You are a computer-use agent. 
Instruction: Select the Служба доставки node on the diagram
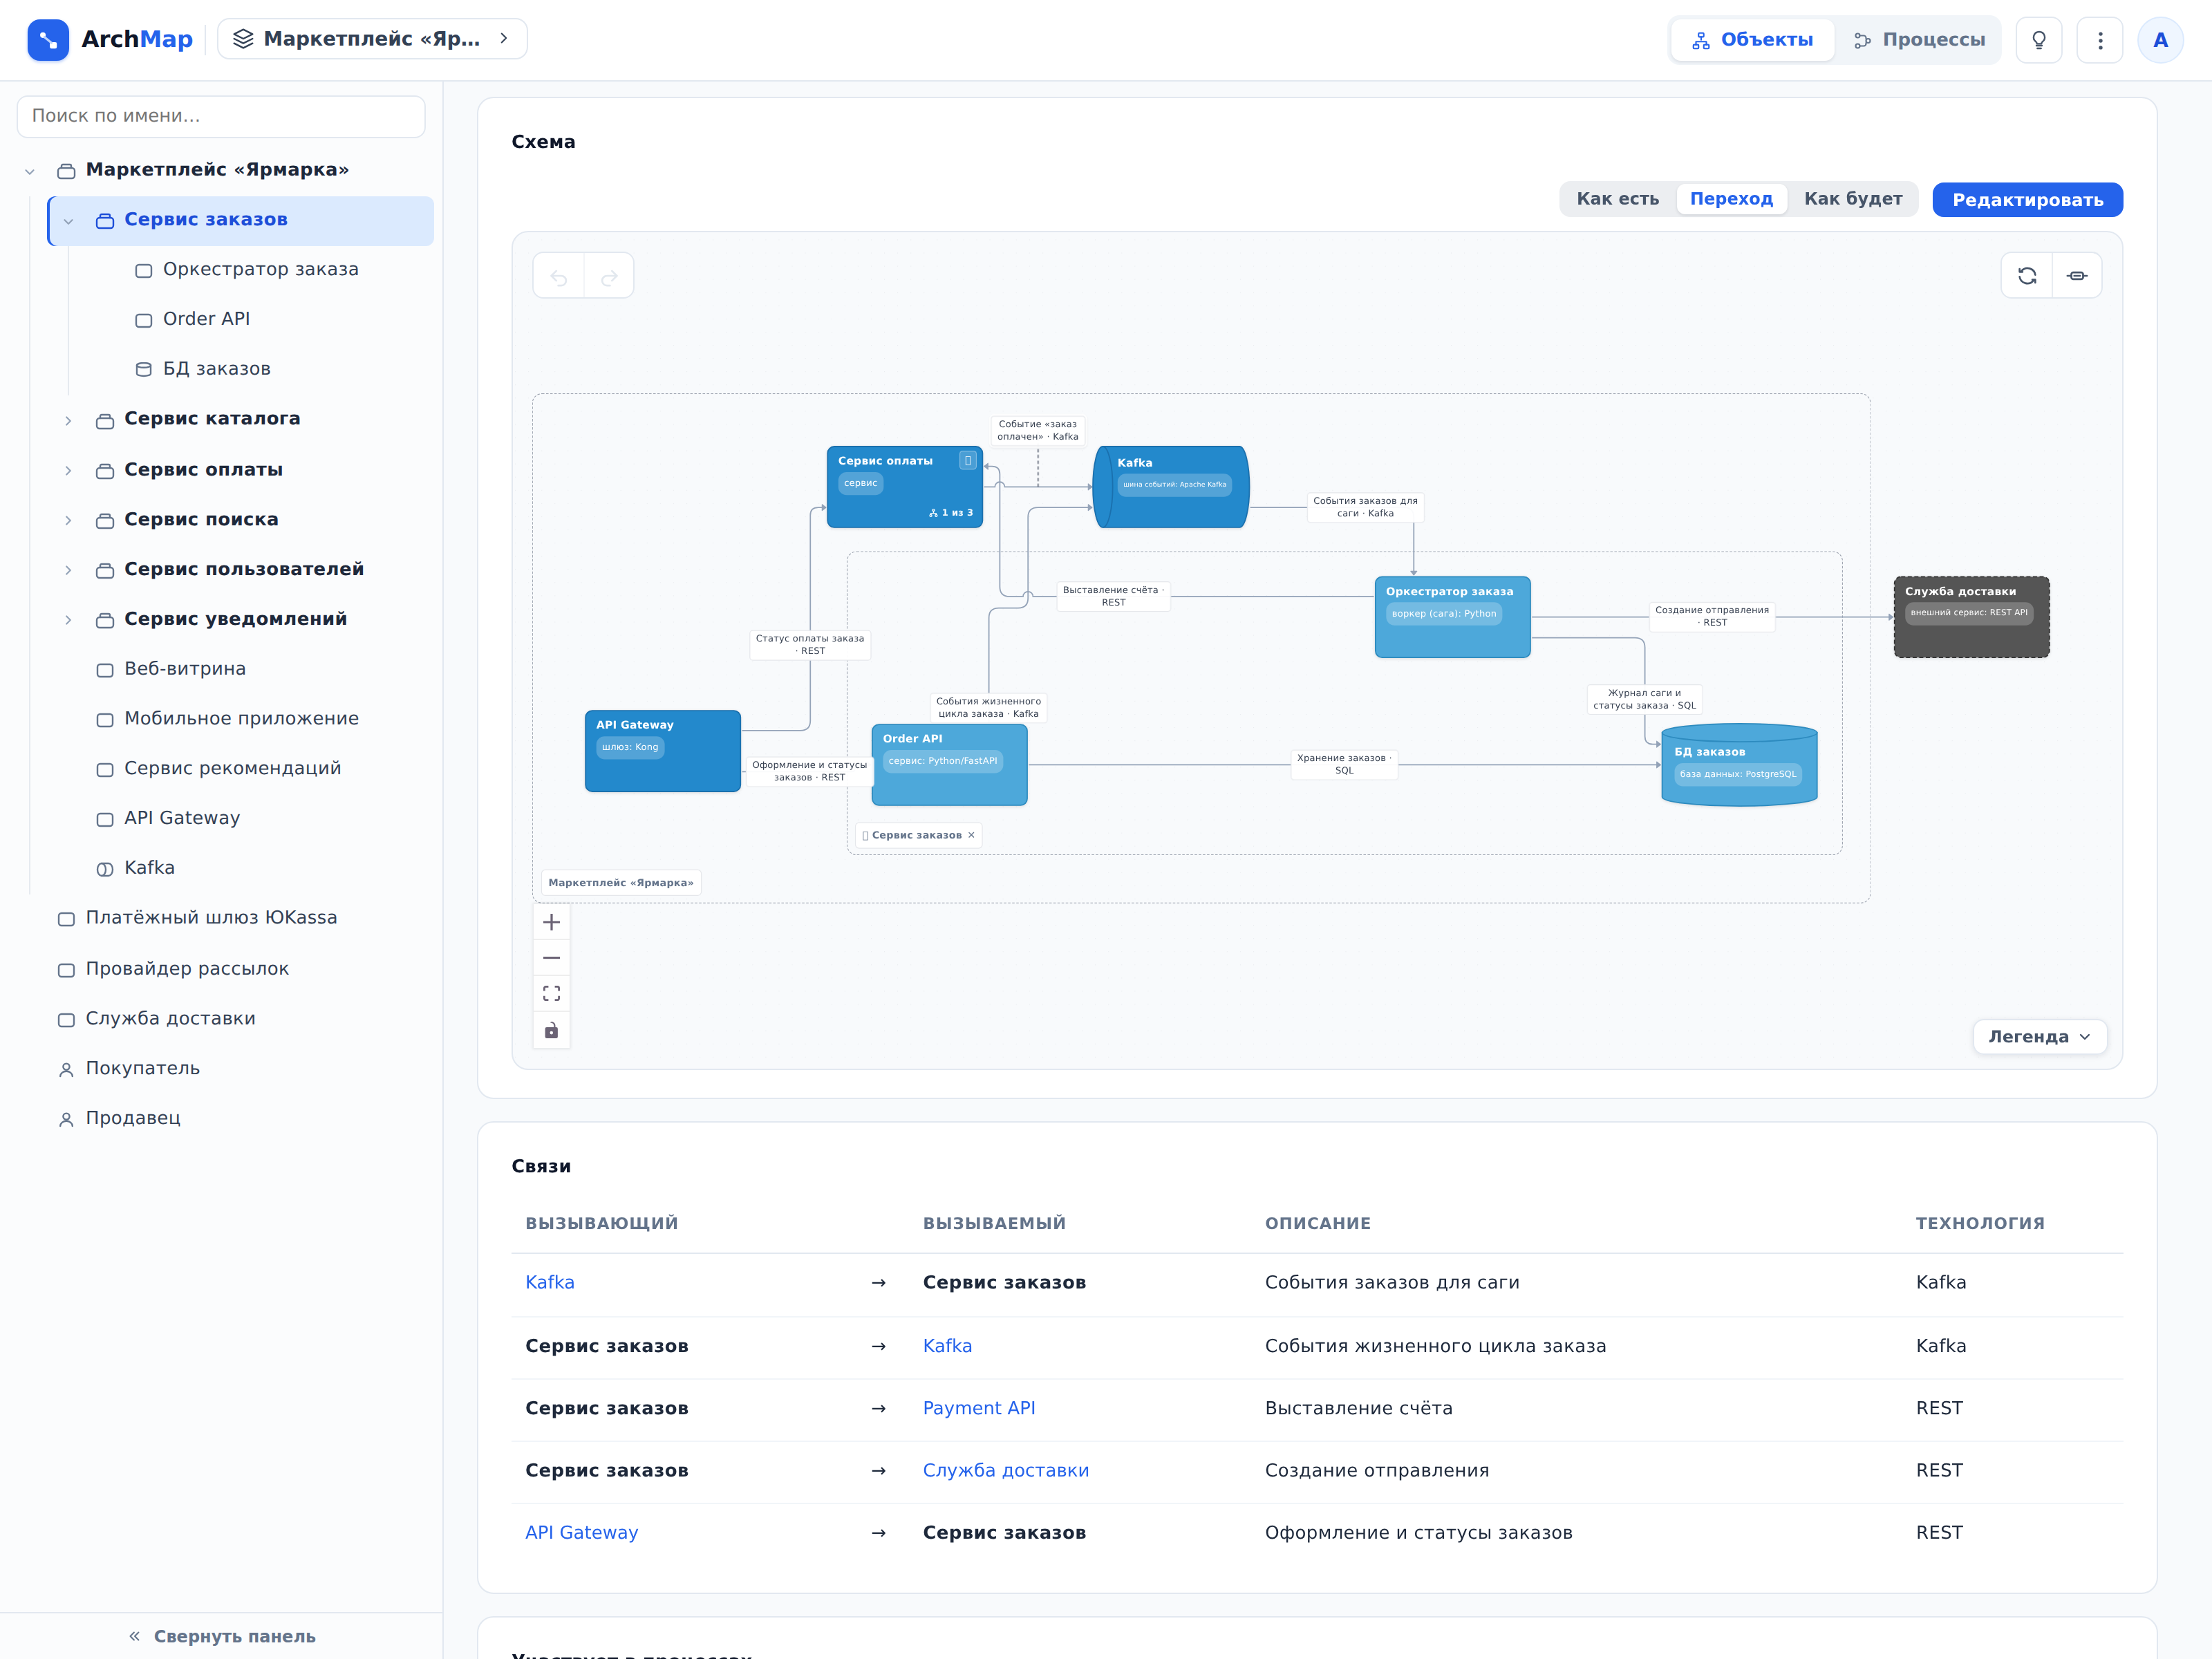click(1971, 617)
